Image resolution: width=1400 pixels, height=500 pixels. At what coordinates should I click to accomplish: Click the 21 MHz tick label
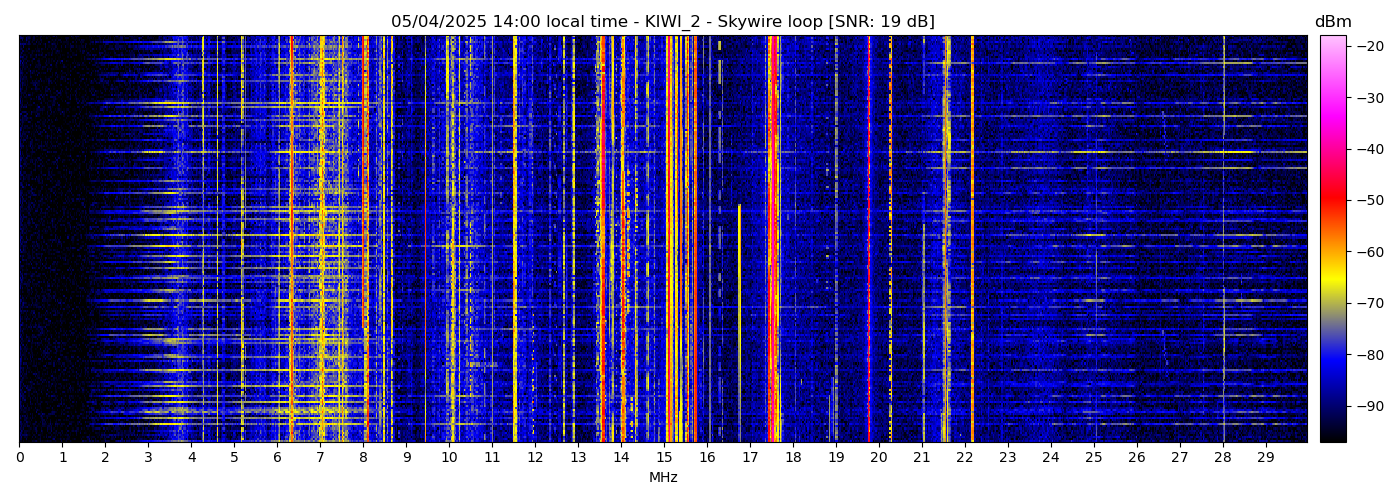(x=922, y=457)
